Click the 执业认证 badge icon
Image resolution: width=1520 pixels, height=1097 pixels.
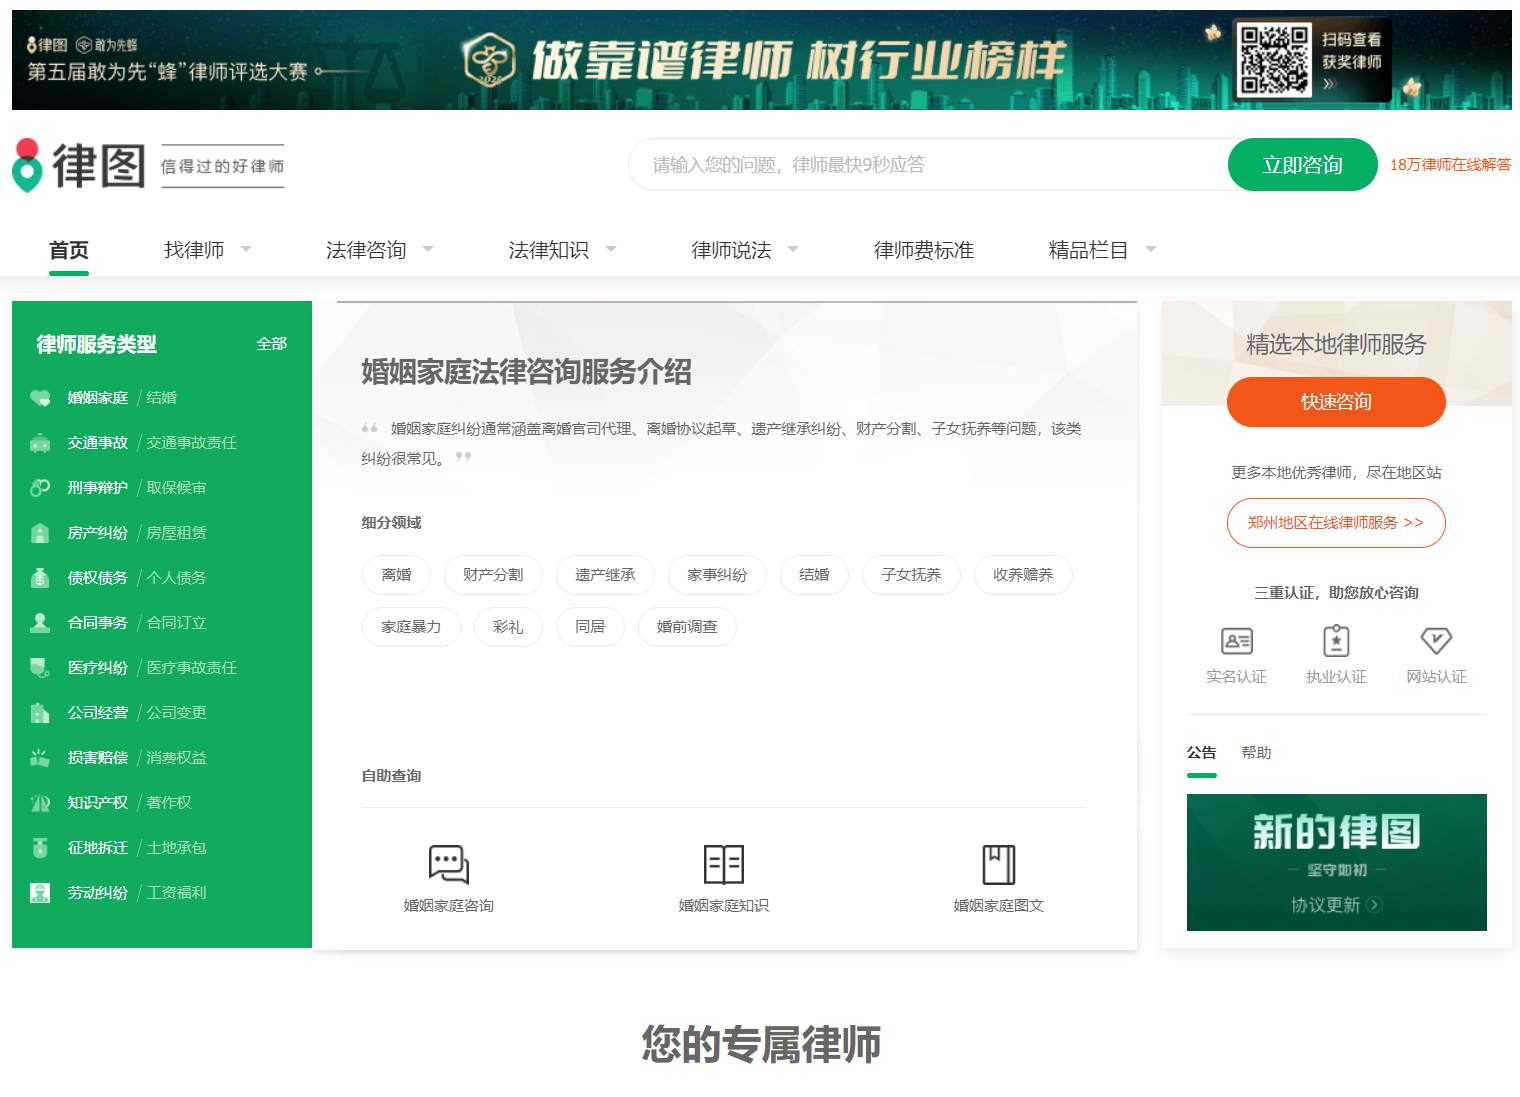coord(1336,641)
